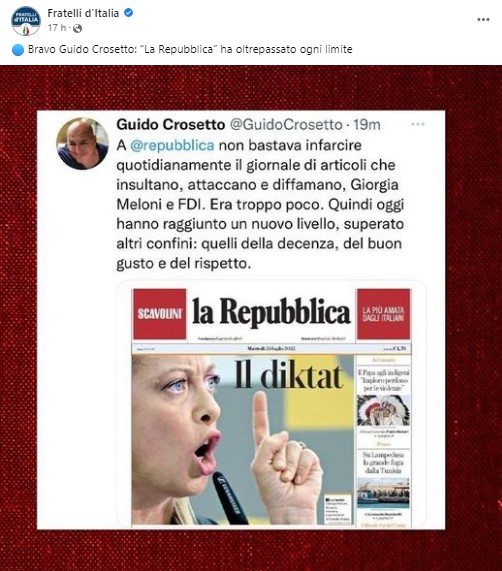Click the 'Il diktat' headline on front page

pyautogui.click(x=288, y=375)
